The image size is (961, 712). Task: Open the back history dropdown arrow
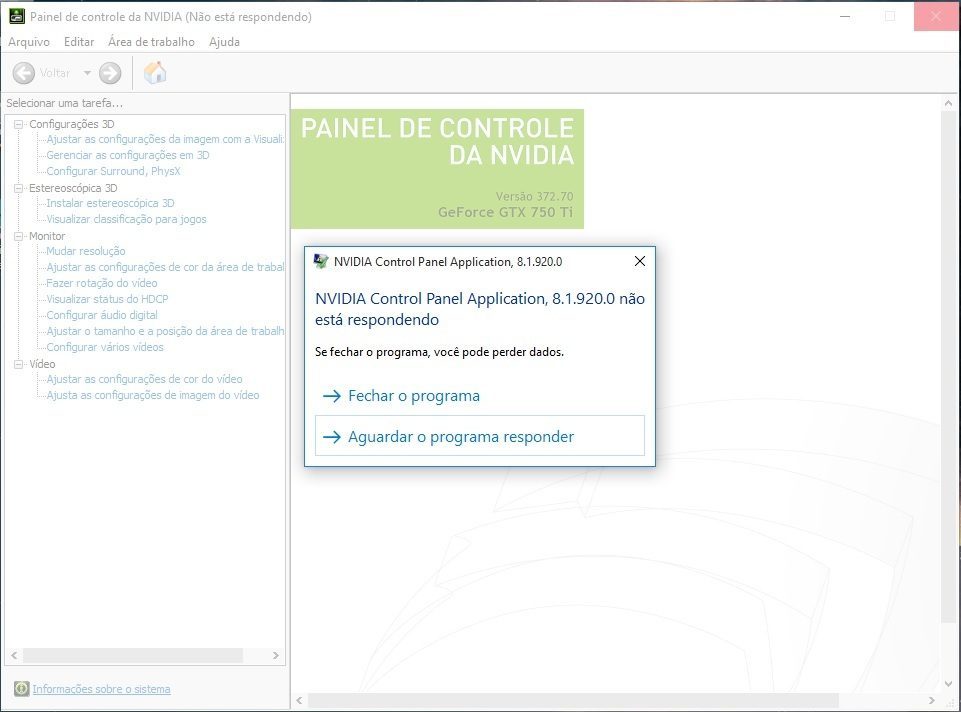87,73
